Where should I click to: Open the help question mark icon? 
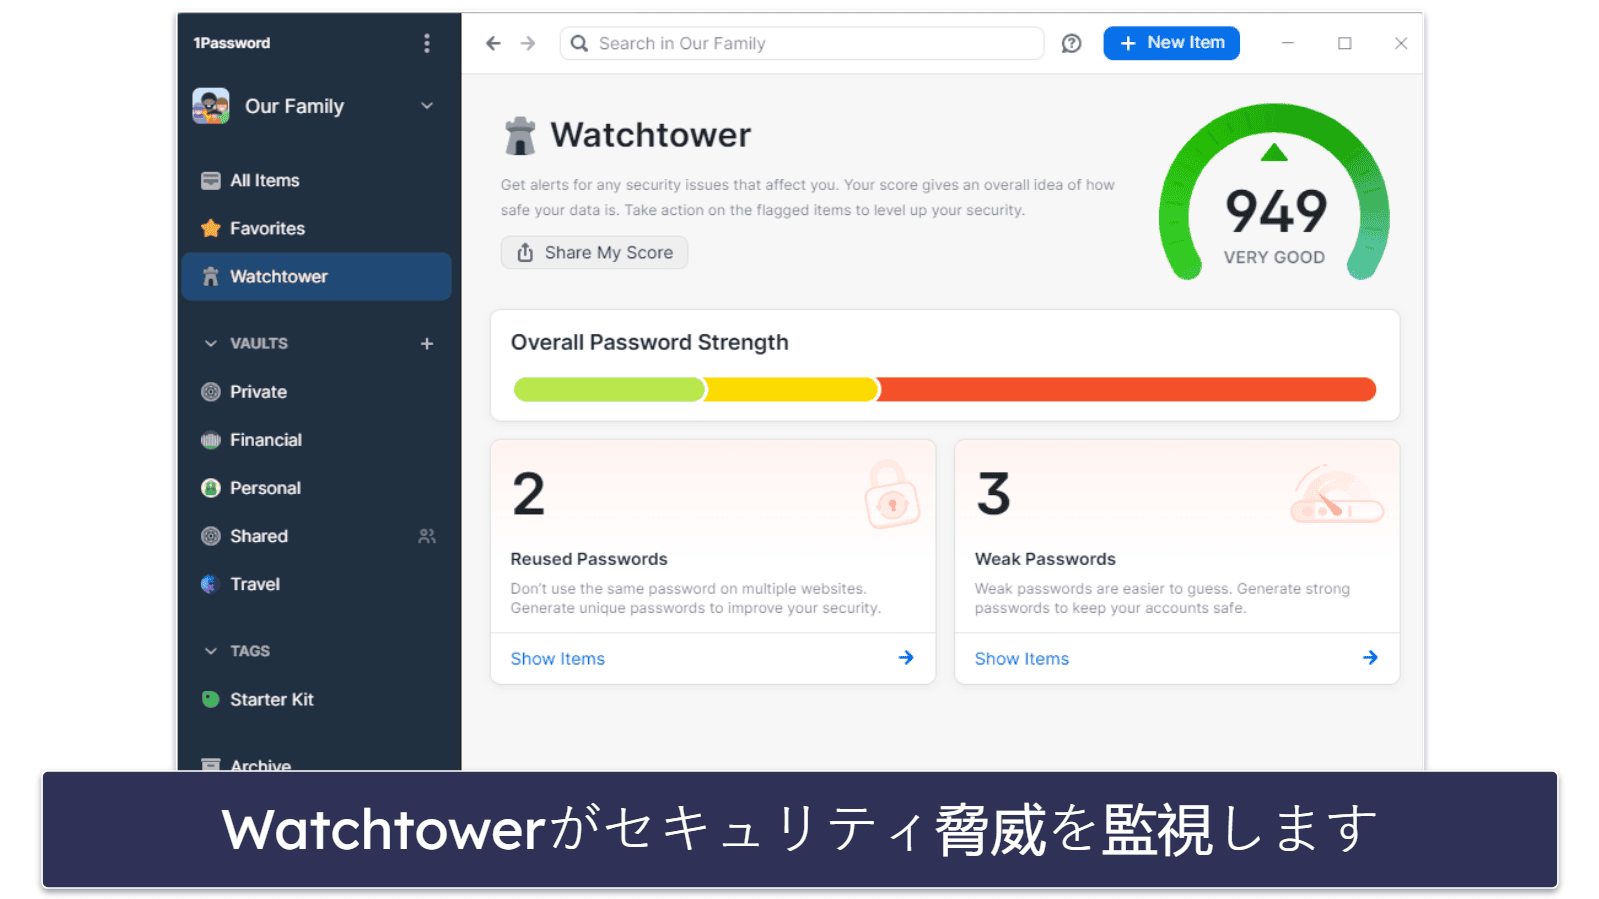click(x=1071, y=43)
